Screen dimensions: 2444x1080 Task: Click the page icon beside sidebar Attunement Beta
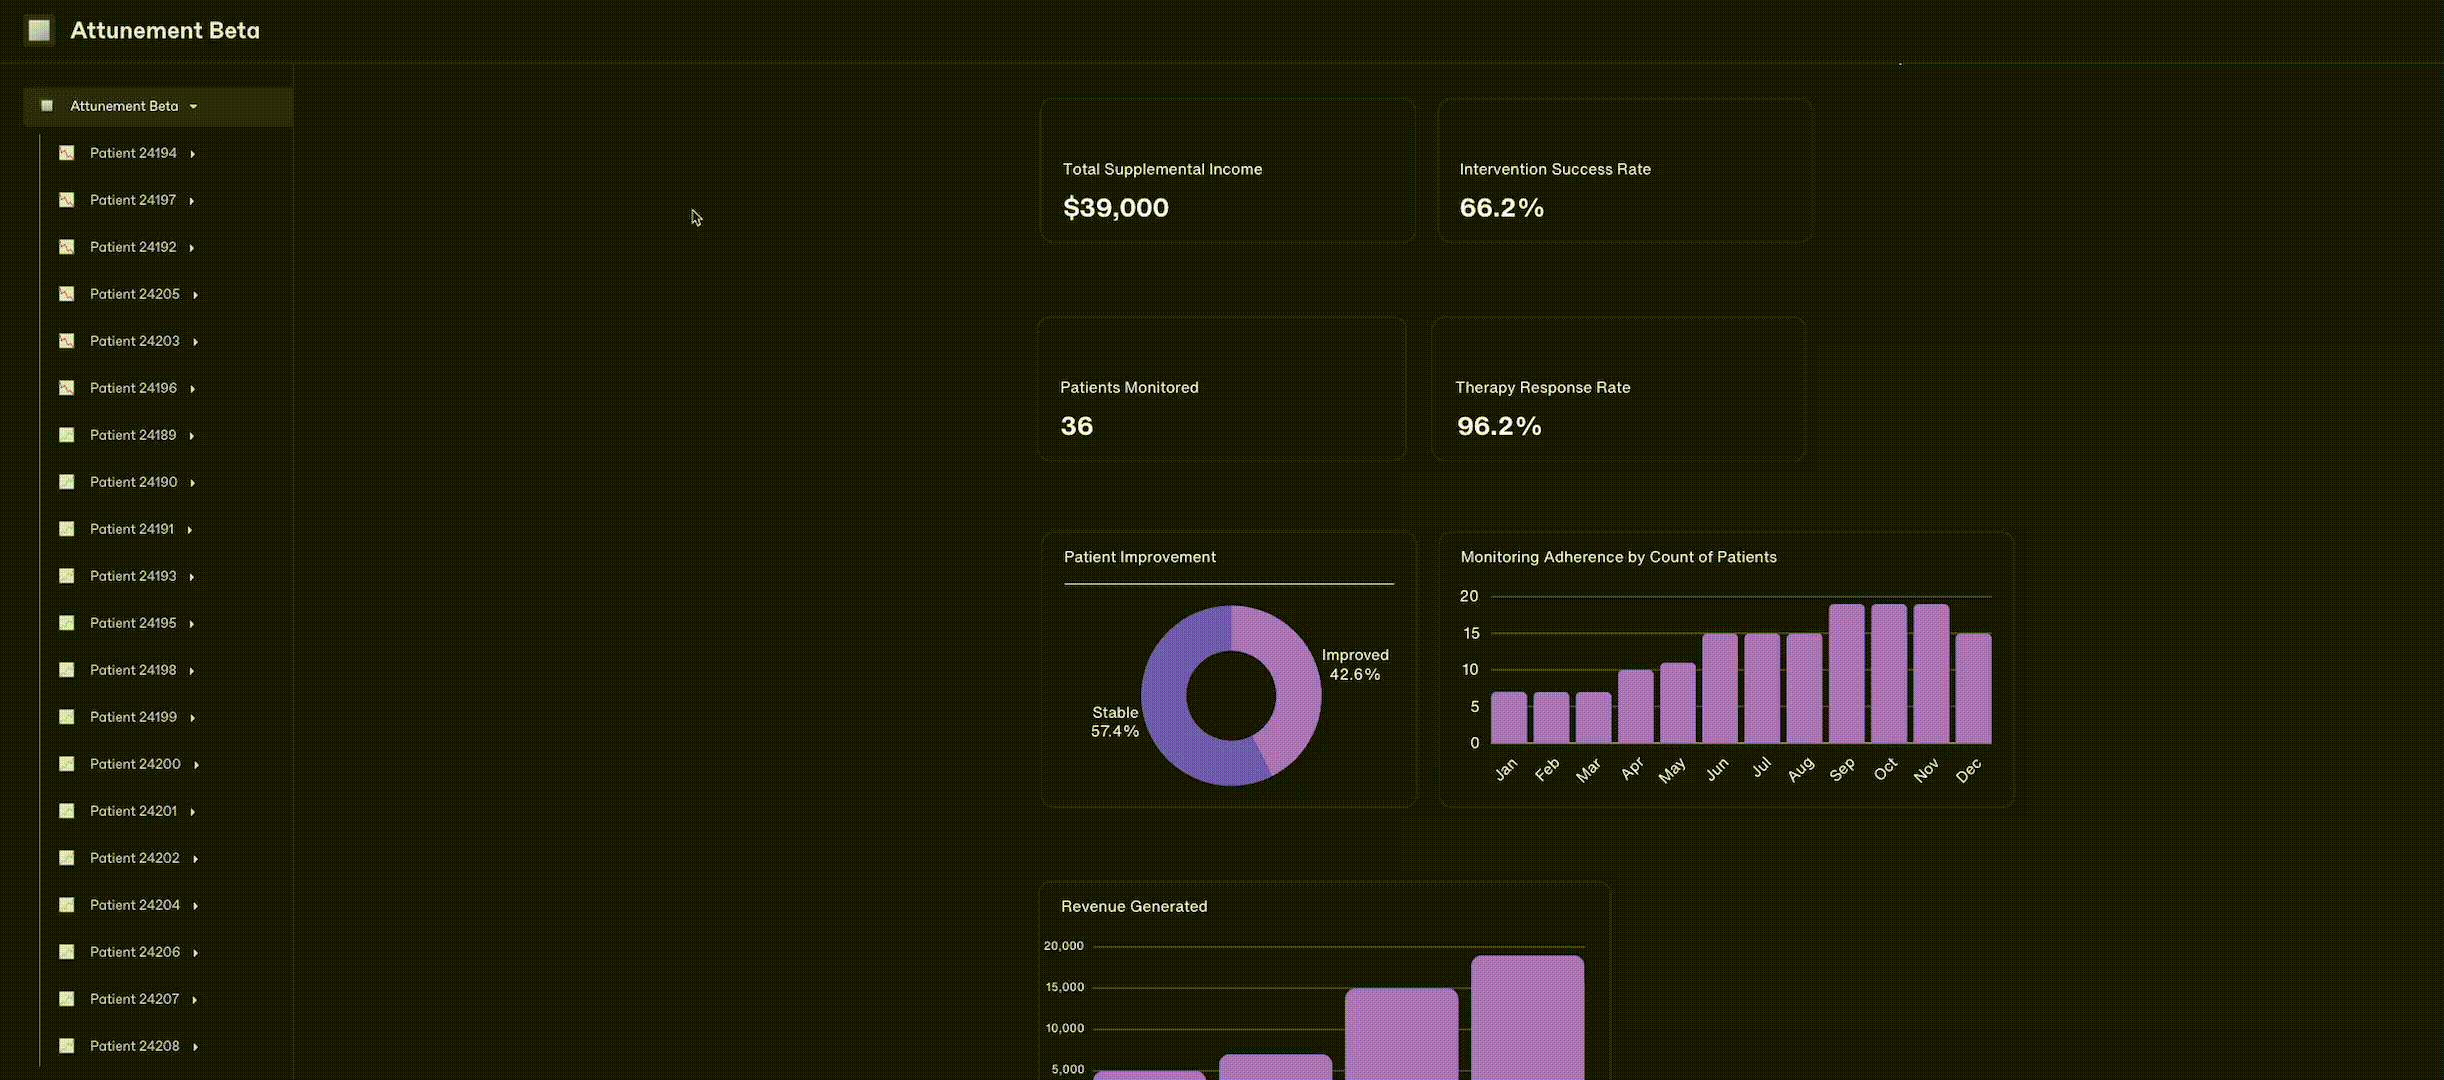click(47, 106)
